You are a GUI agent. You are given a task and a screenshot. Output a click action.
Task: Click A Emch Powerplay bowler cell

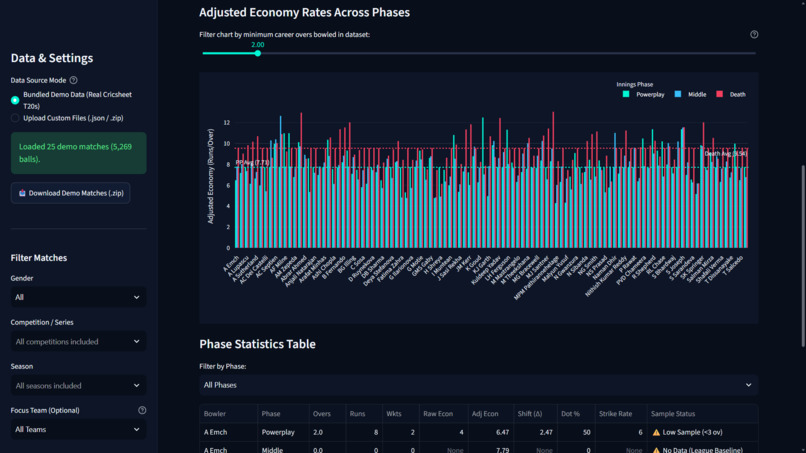tap(228, 432)
